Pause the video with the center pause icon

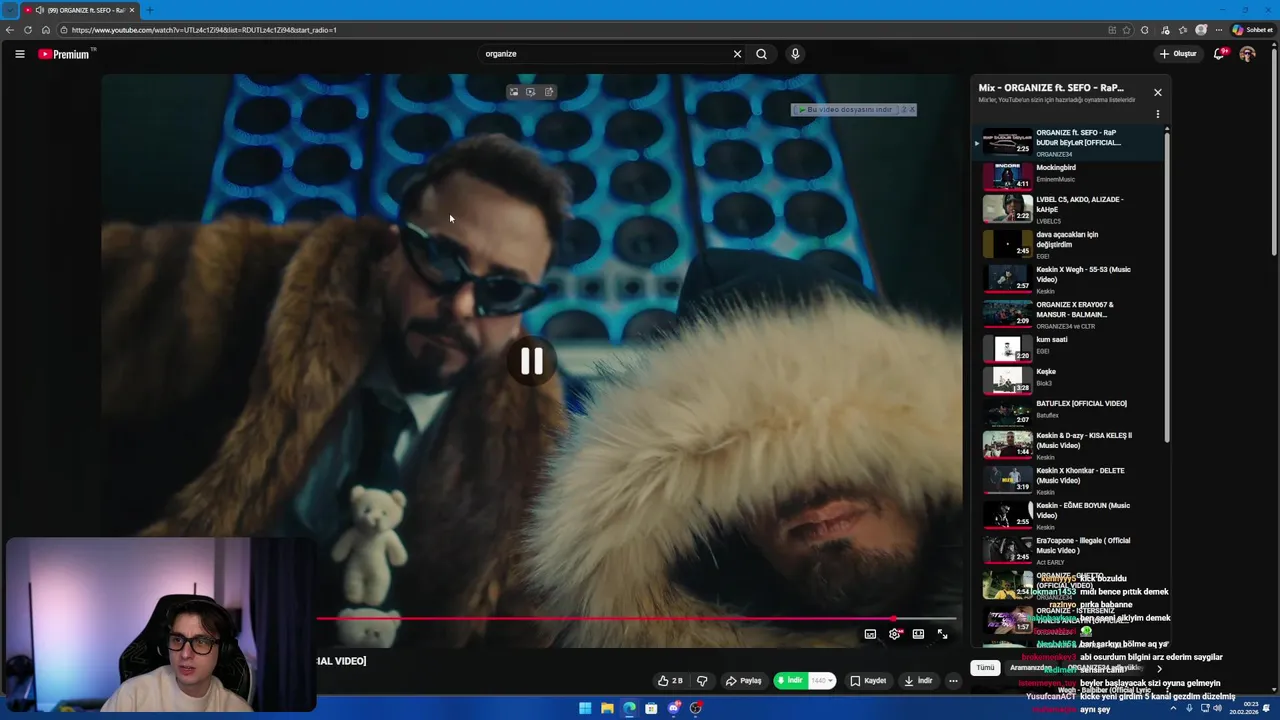tap(531, 361)
